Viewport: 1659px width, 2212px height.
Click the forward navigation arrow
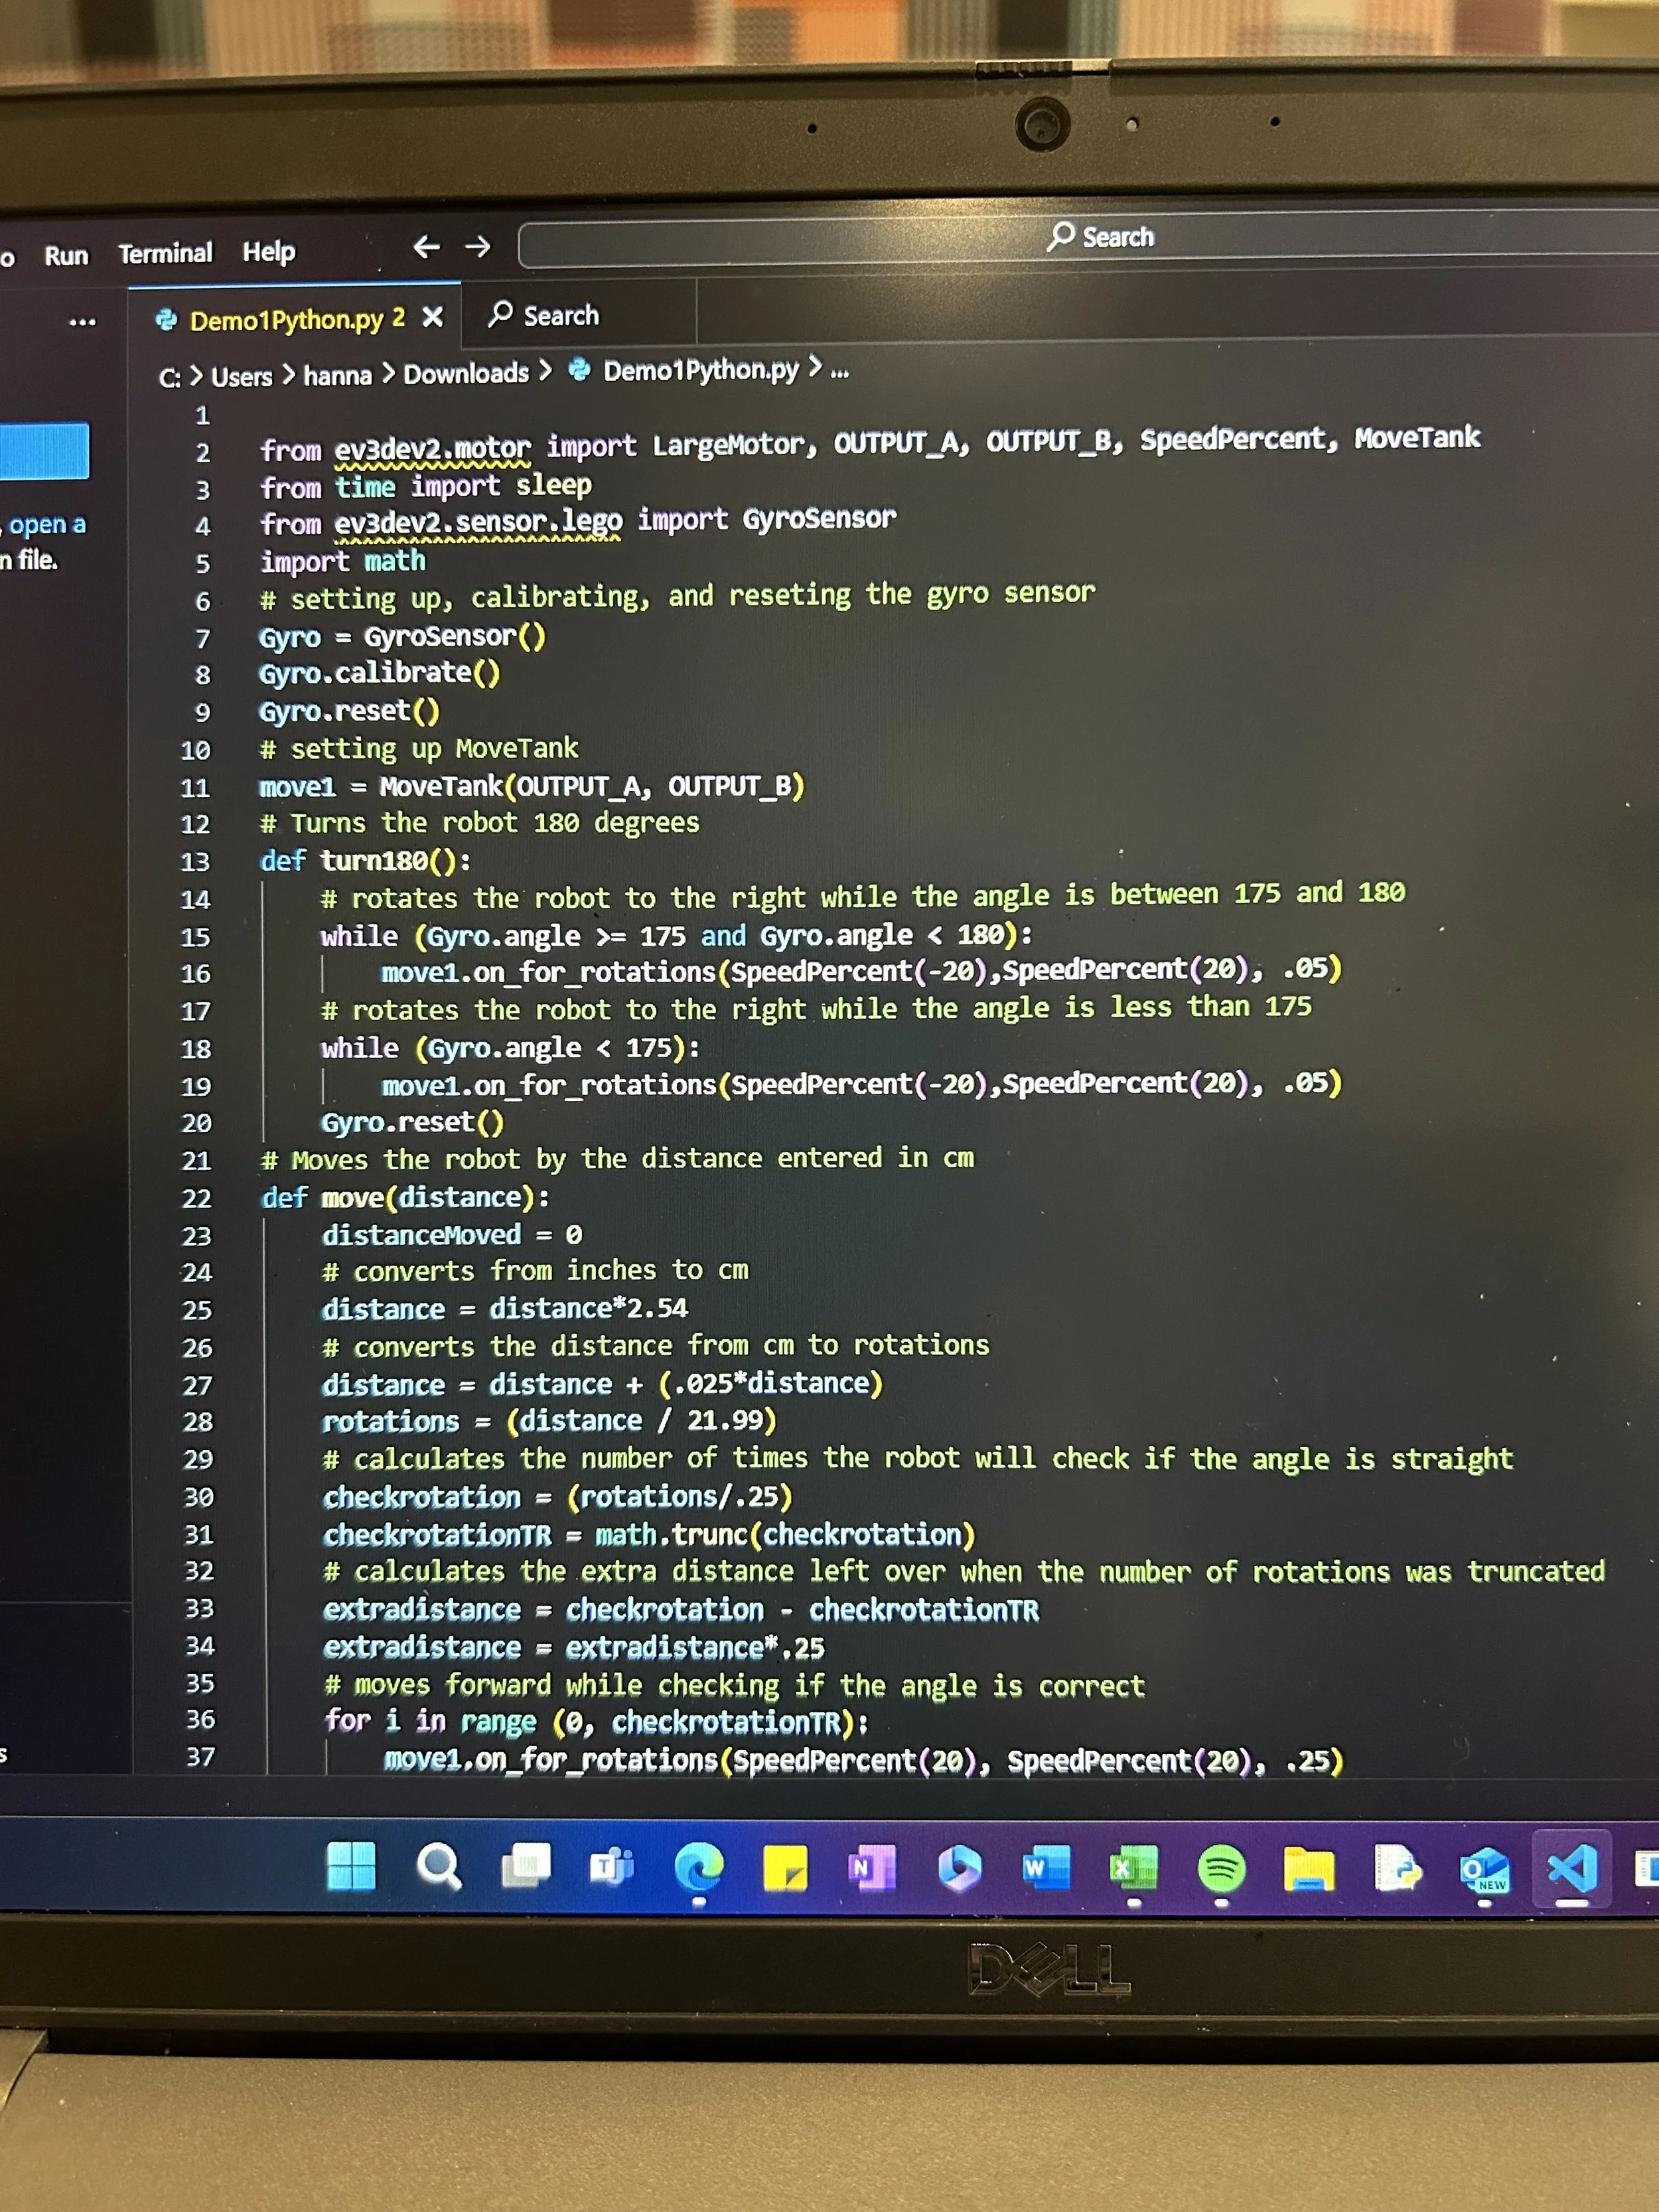(479, 246)
